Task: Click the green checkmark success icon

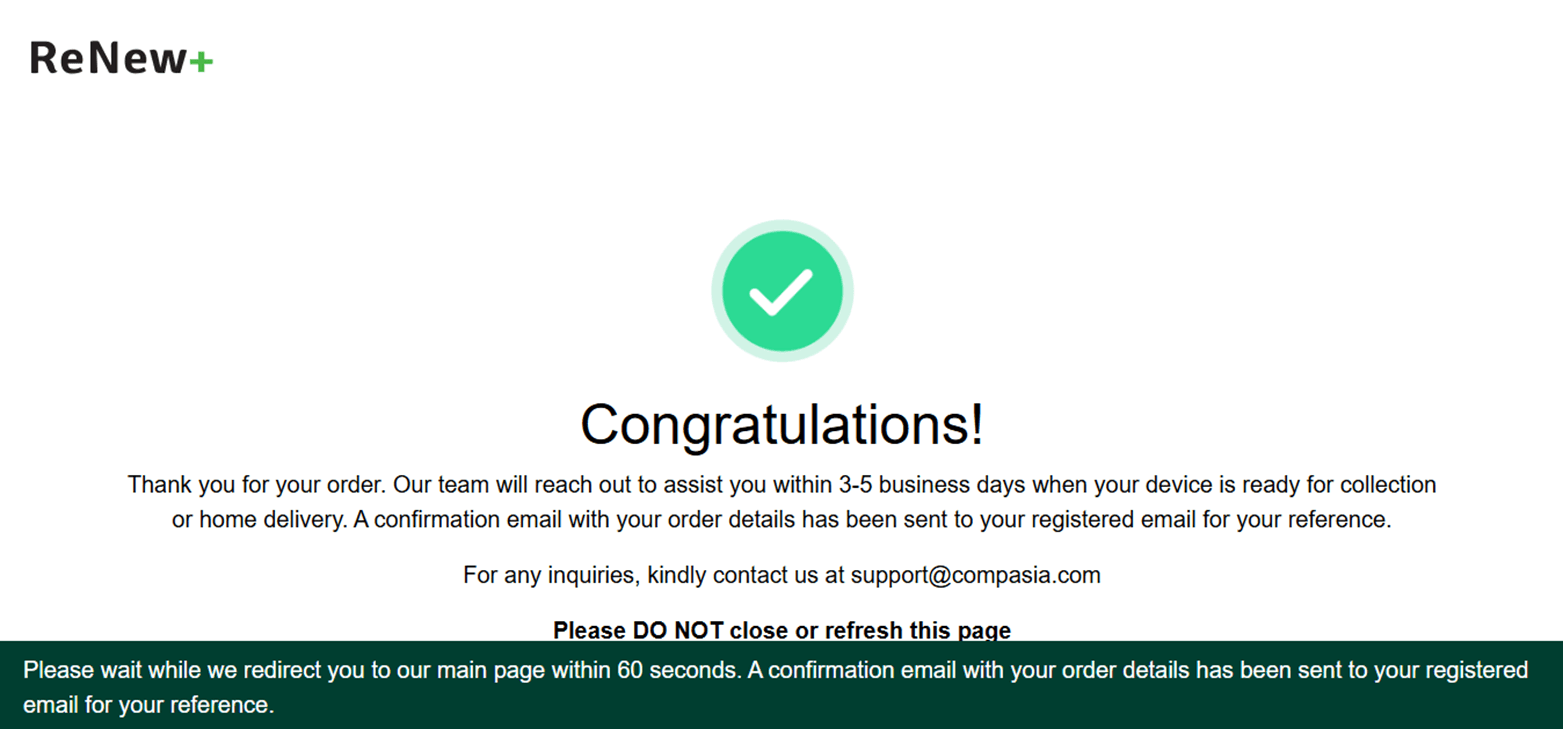Action: click(782, 291)
